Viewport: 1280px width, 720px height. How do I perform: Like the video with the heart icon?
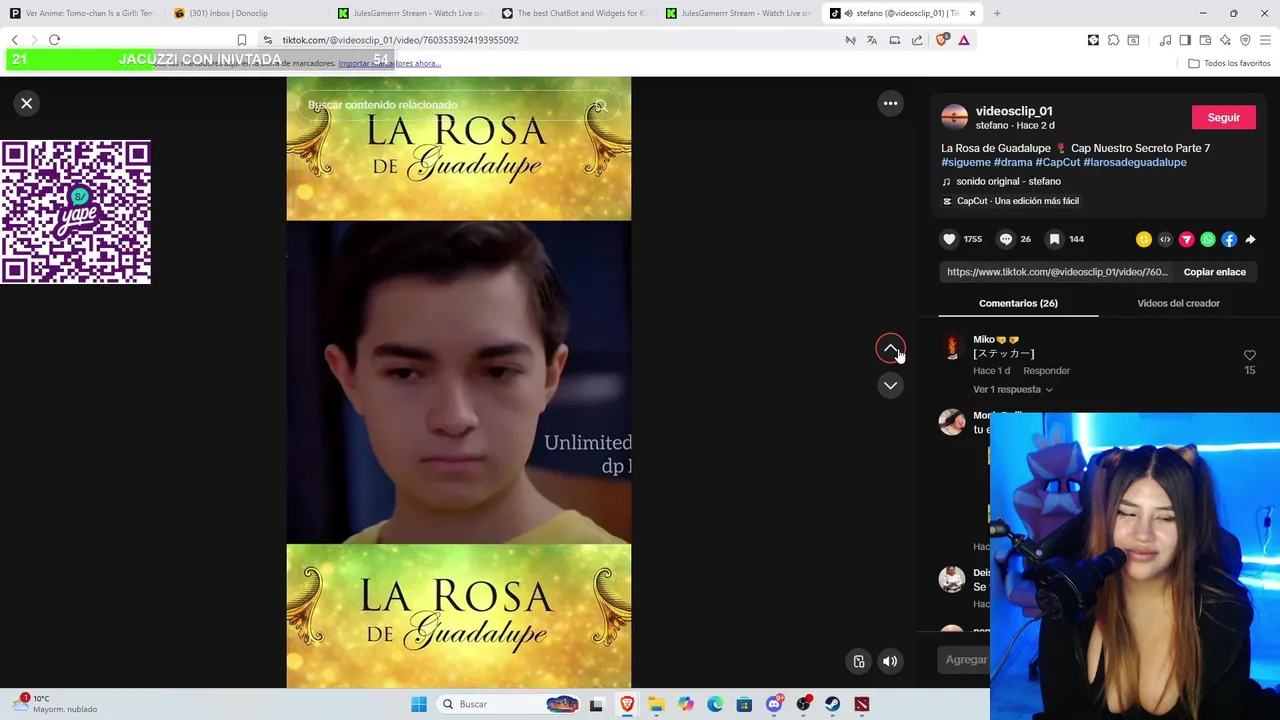point(949,239)
